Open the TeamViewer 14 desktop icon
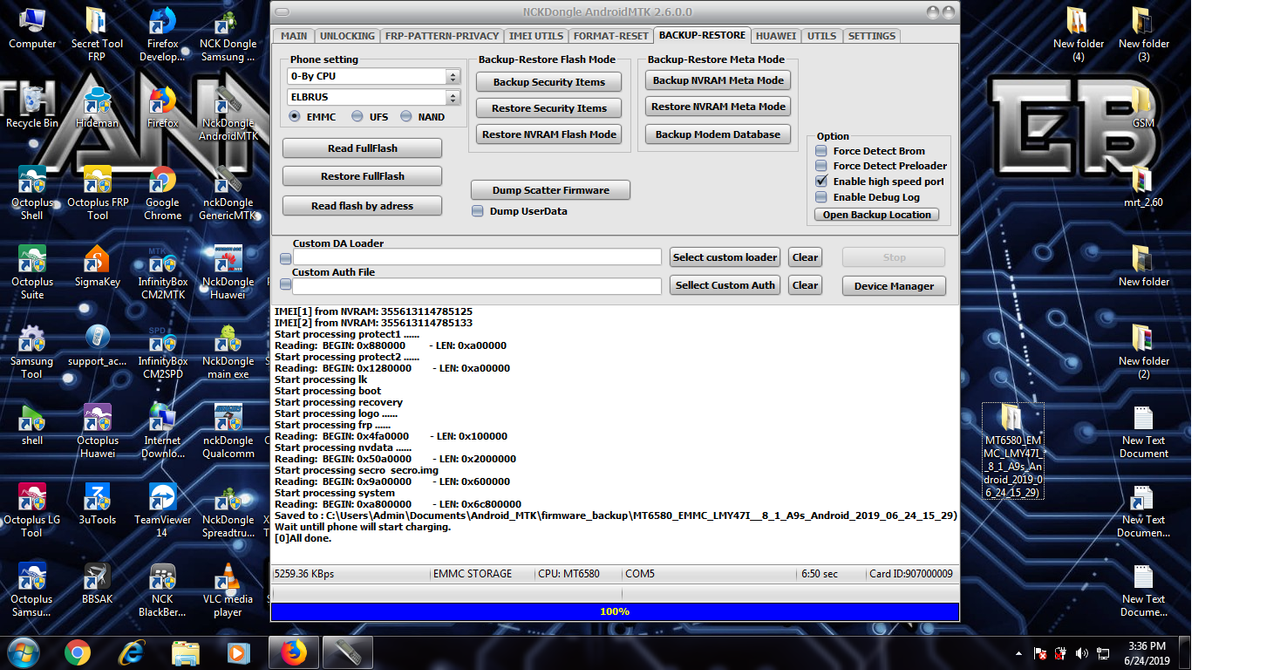 click(x=162, y=510)
